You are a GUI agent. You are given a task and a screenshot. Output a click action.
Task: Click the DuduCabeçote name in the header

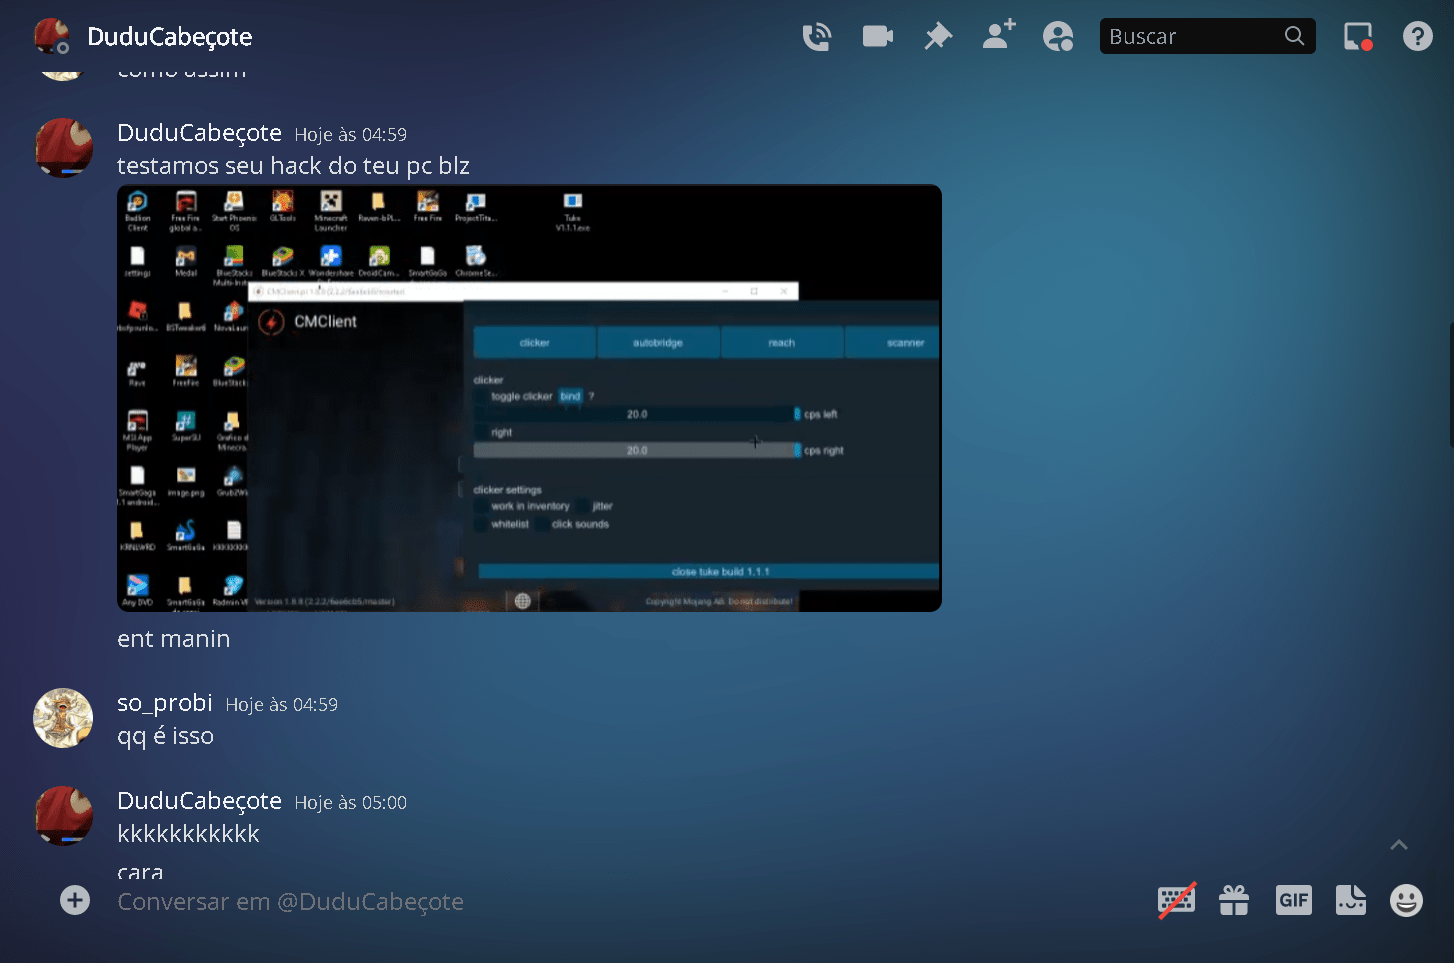click(170, 37)
